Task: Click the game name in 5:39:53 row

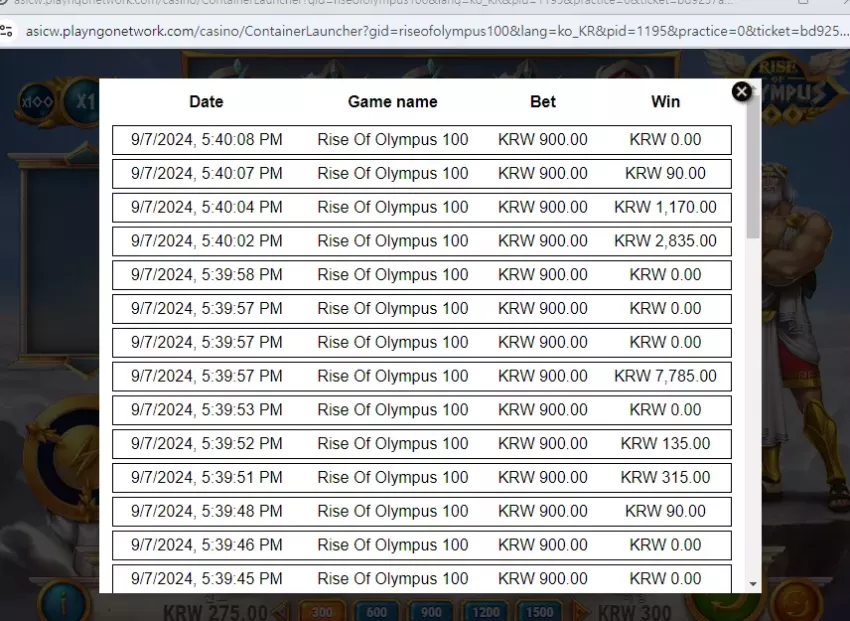Action: coord(392,410)
